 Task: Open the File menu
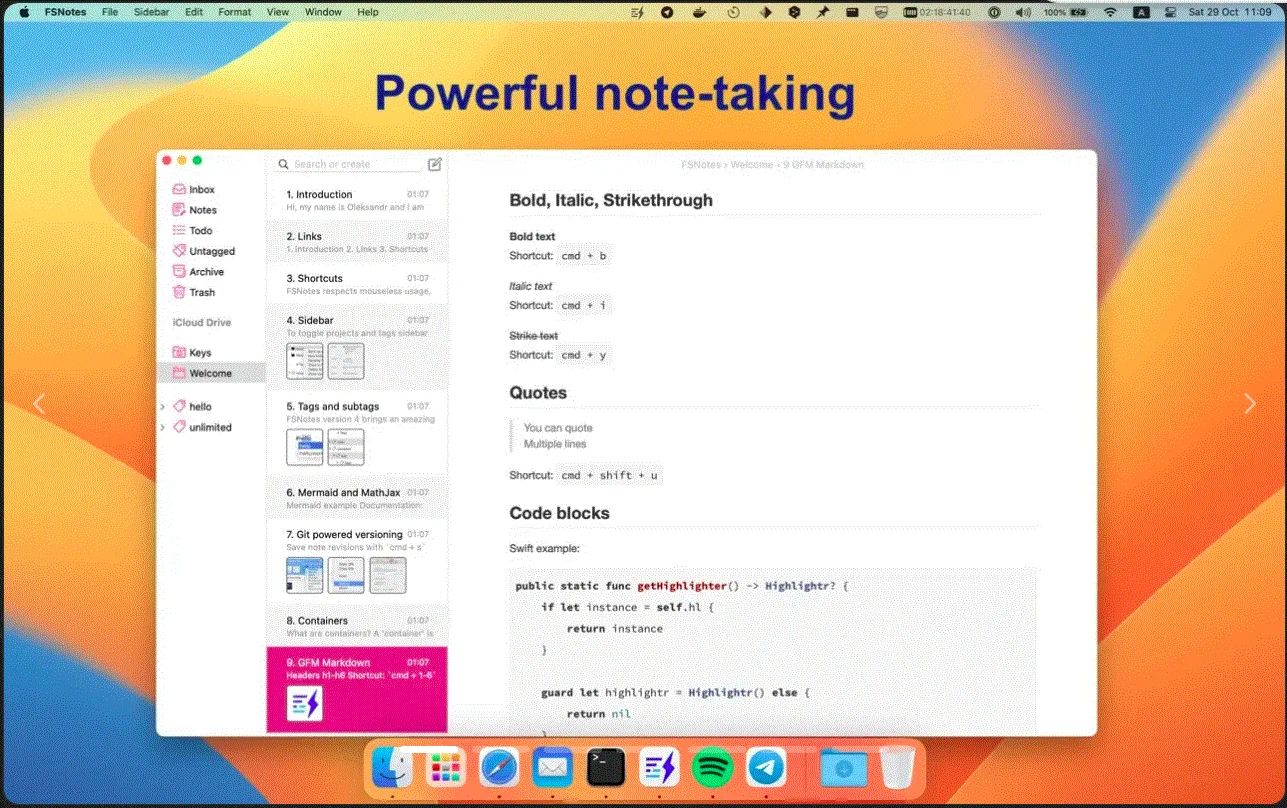110,12
